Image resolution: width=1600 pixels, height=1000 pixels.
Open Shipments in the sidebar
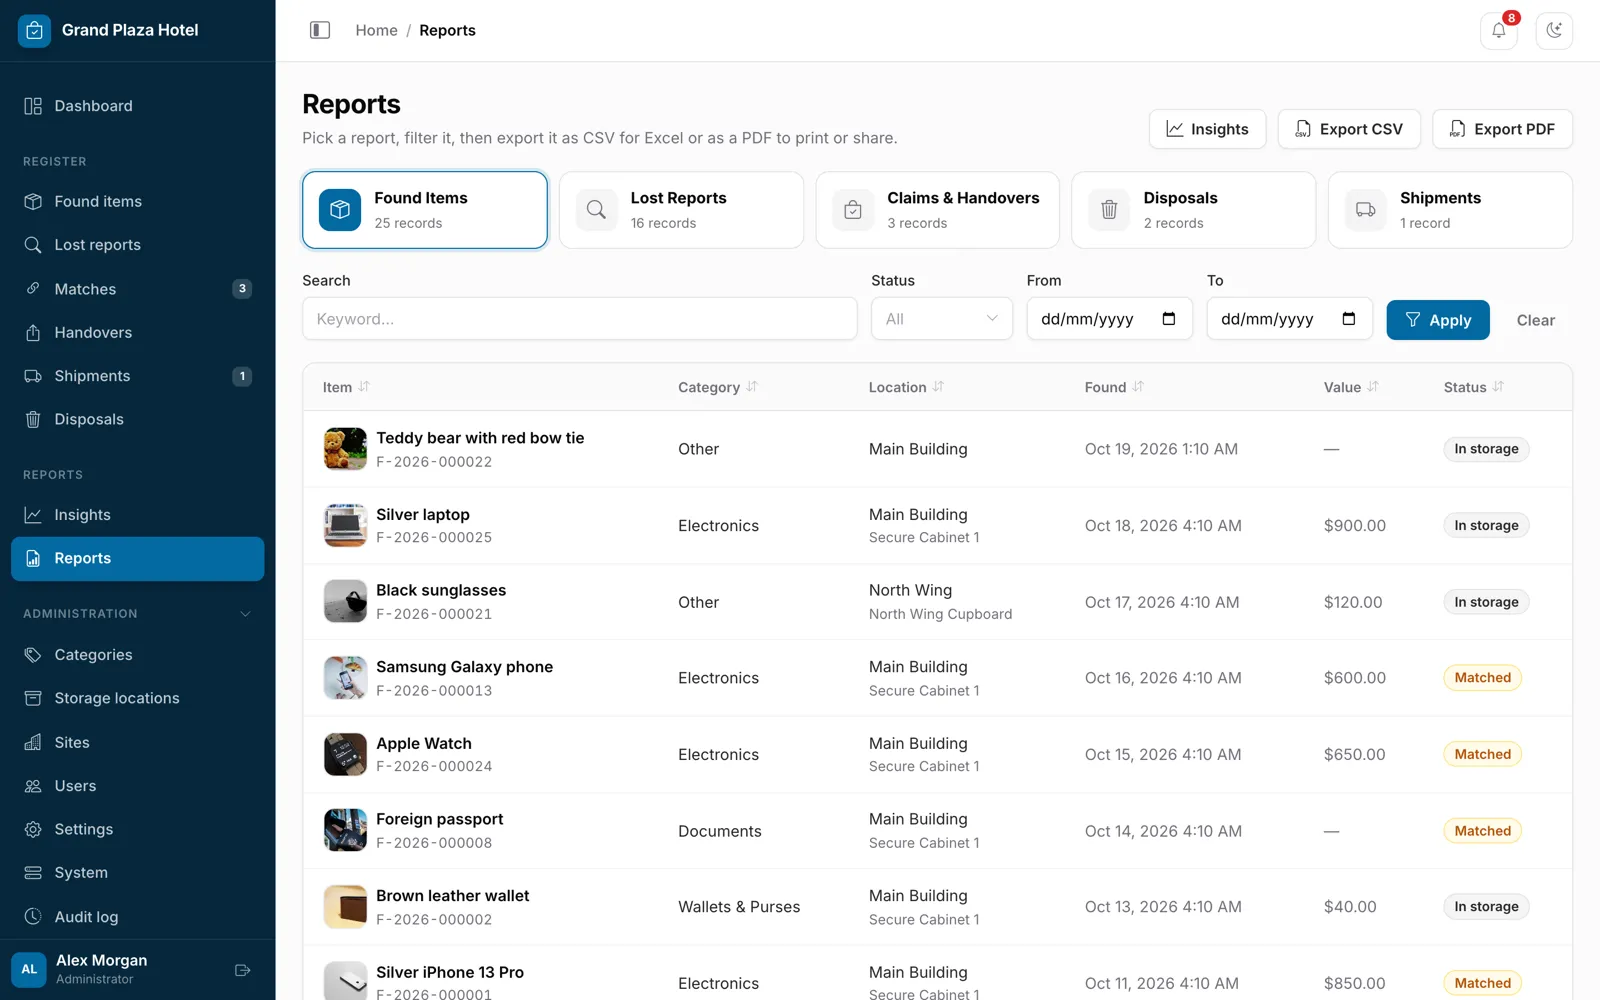pos(138,376)
